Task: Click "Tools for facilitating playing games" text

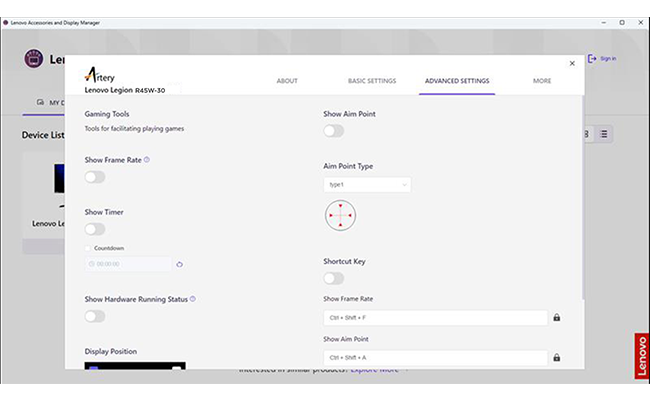Action: pyautogui.click(x=134, y=128)
